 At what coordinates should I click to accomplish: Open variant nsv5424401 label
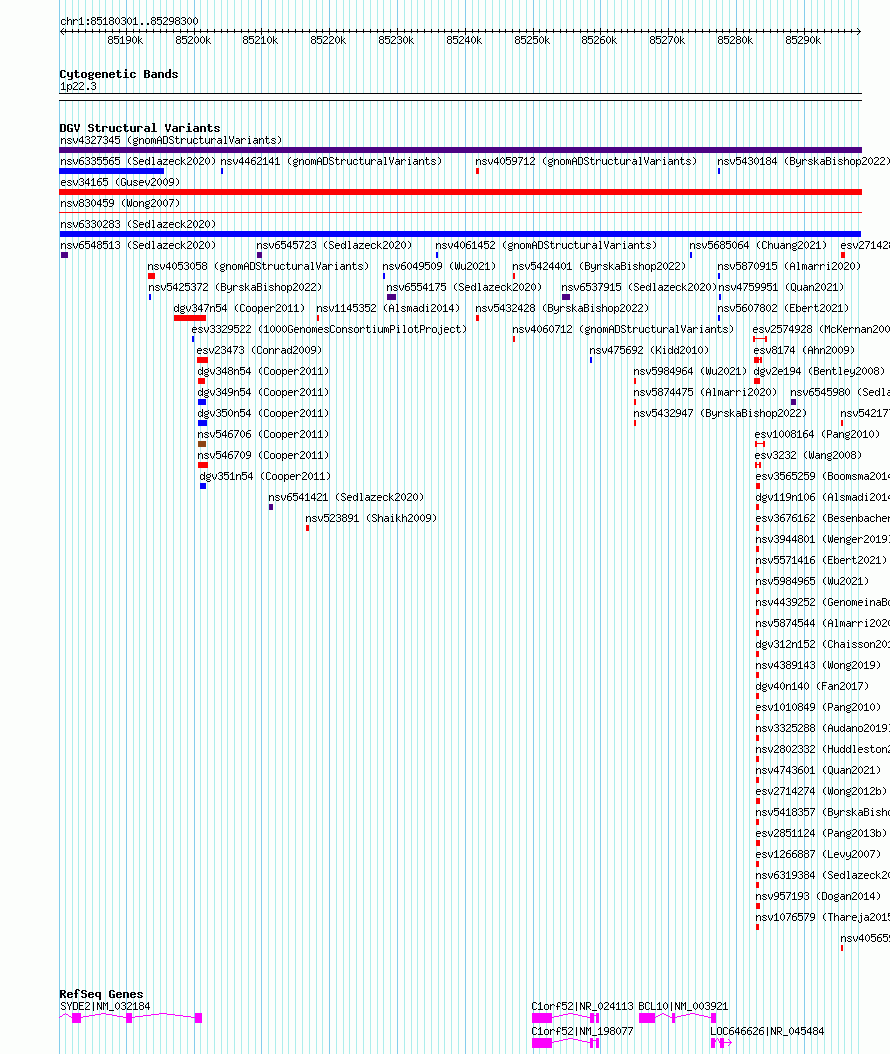click(599, 266)
